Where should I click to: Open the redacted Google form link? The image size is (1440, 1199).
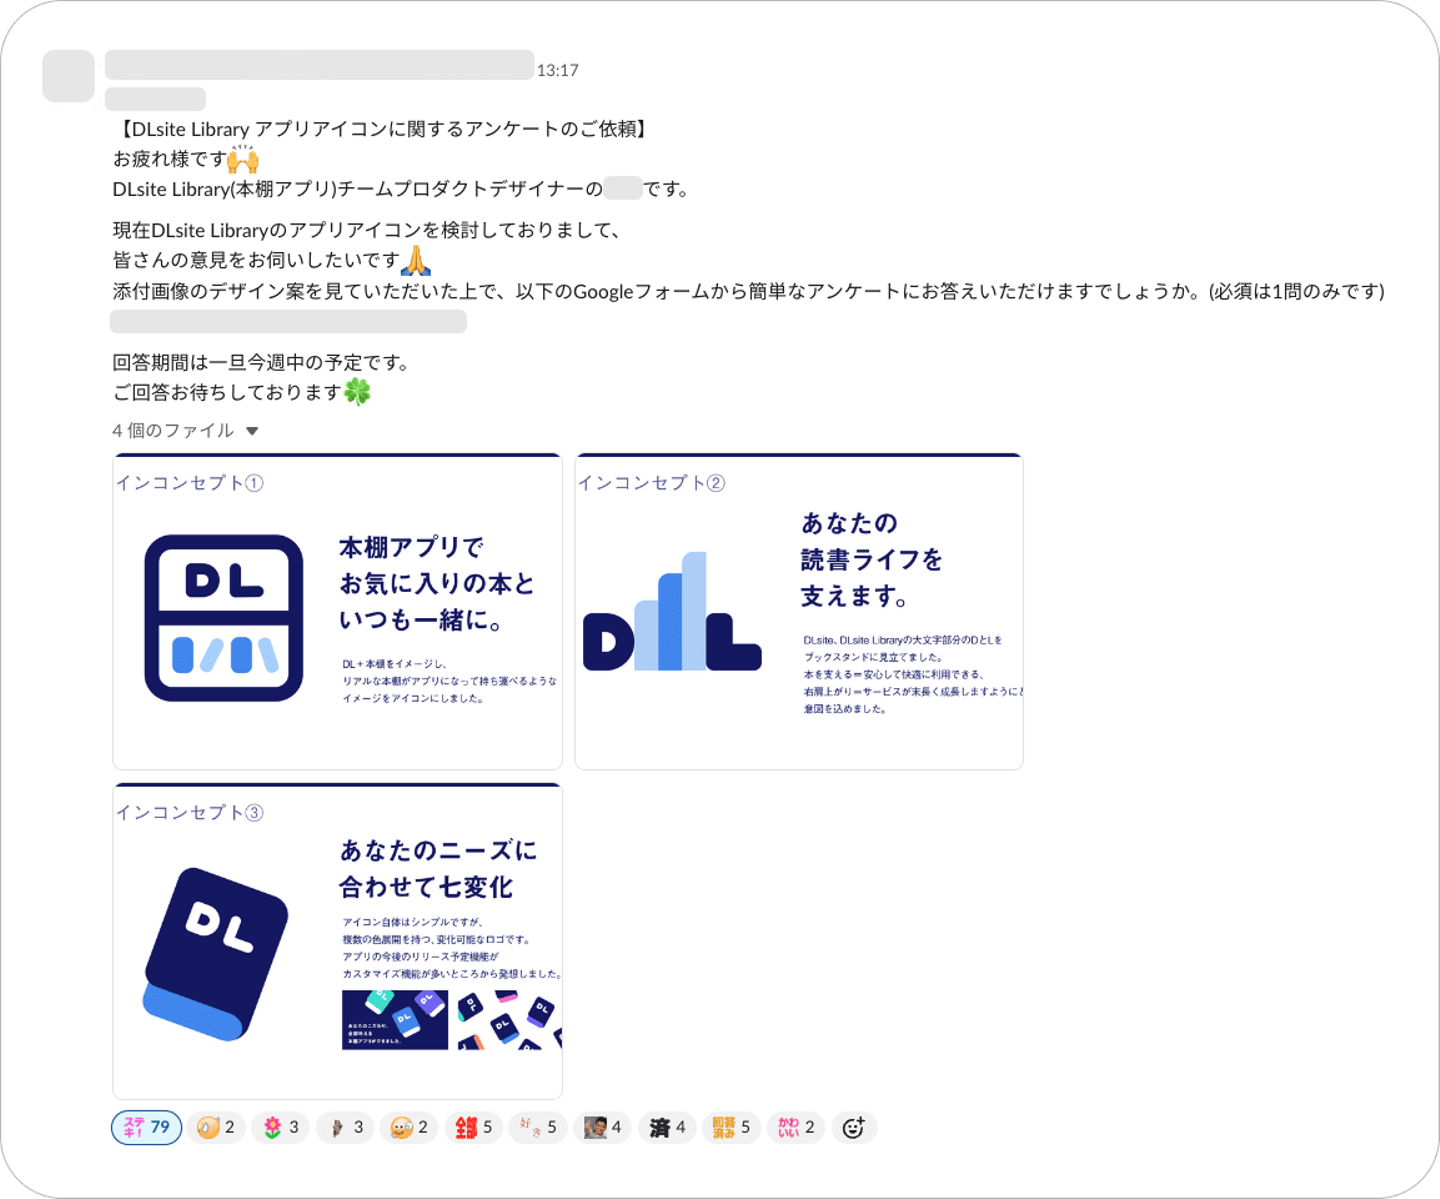tap(288, 321)
